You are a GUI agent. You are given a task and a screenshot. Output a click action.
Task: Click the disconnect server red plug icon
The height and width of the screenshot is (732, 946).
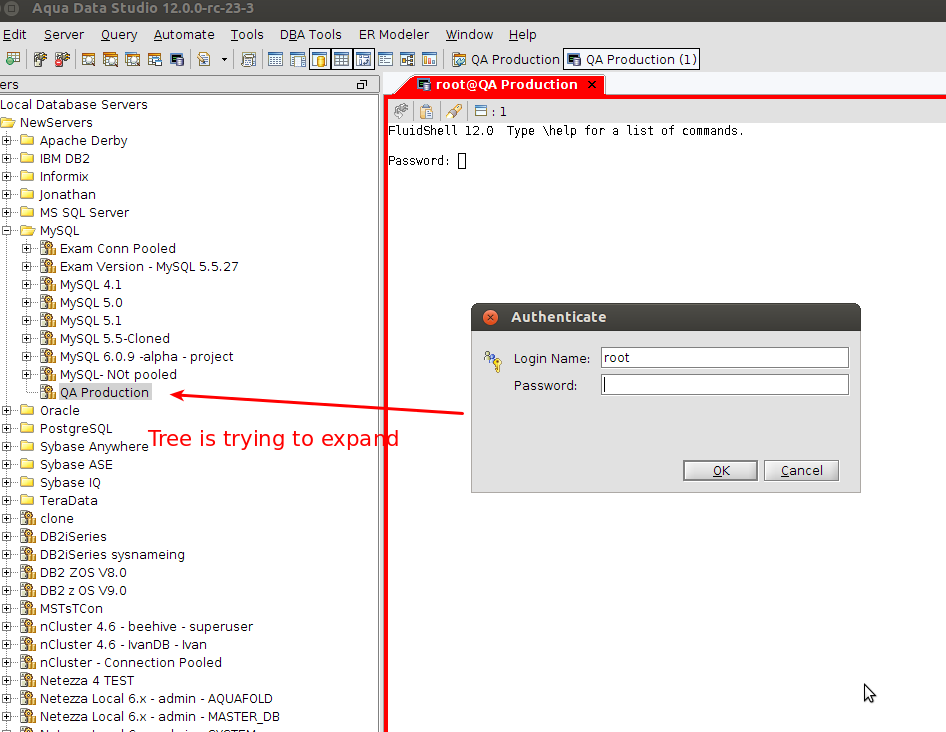coord(62,59)
